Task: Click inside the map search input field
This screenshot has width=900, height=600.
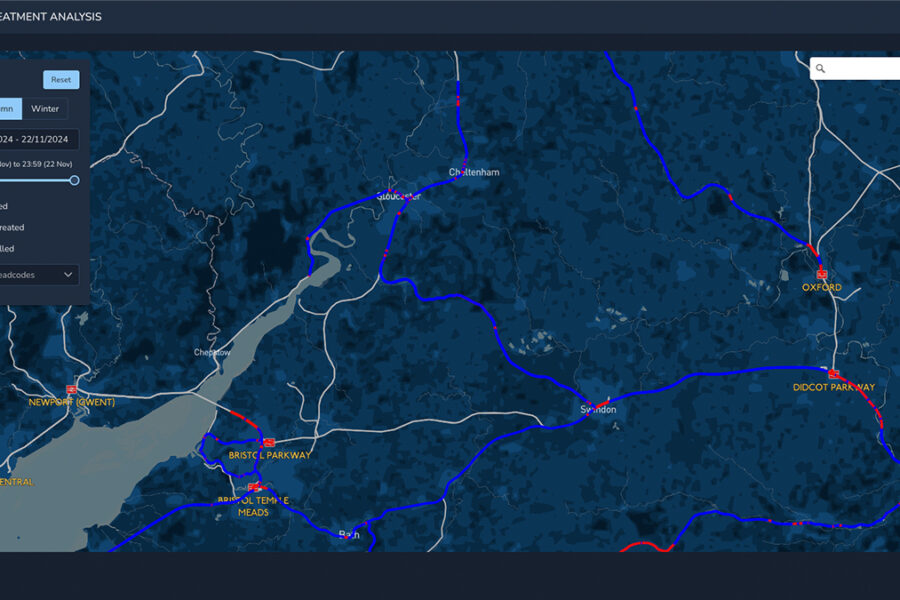Action: (855, 68)
